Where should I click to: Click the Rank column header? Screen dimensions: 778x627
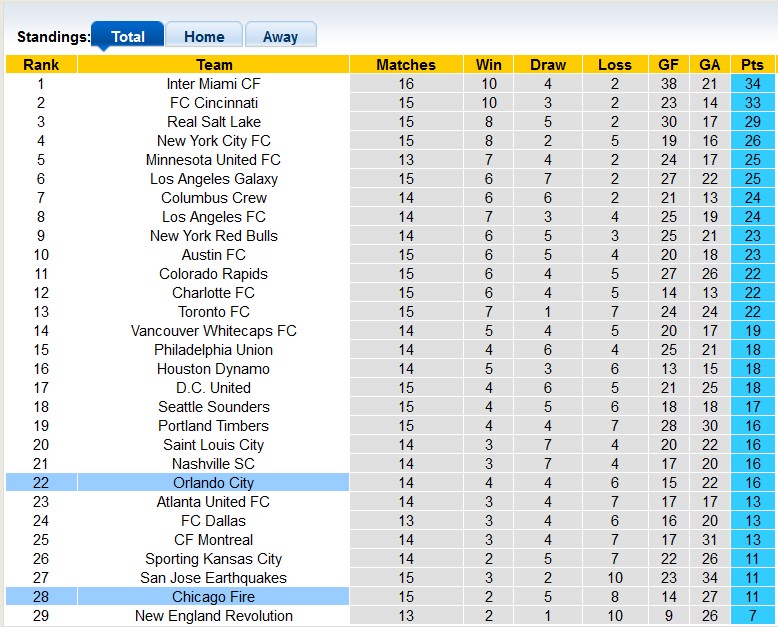pyautogui.click(x=41, y=65)
